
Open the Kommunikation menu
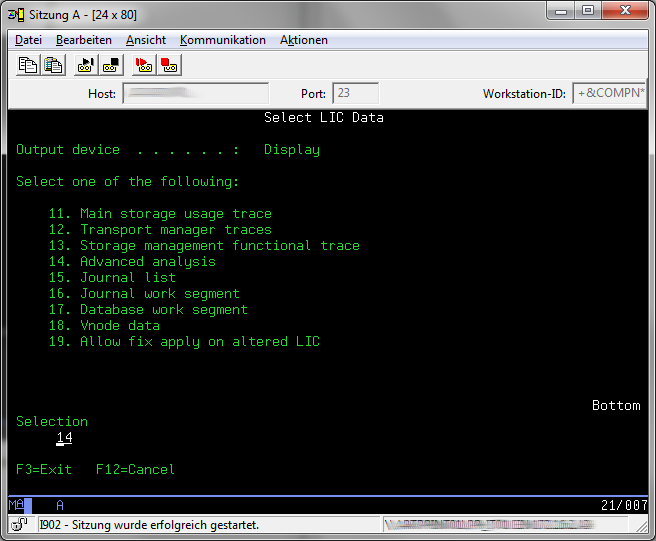223,40
